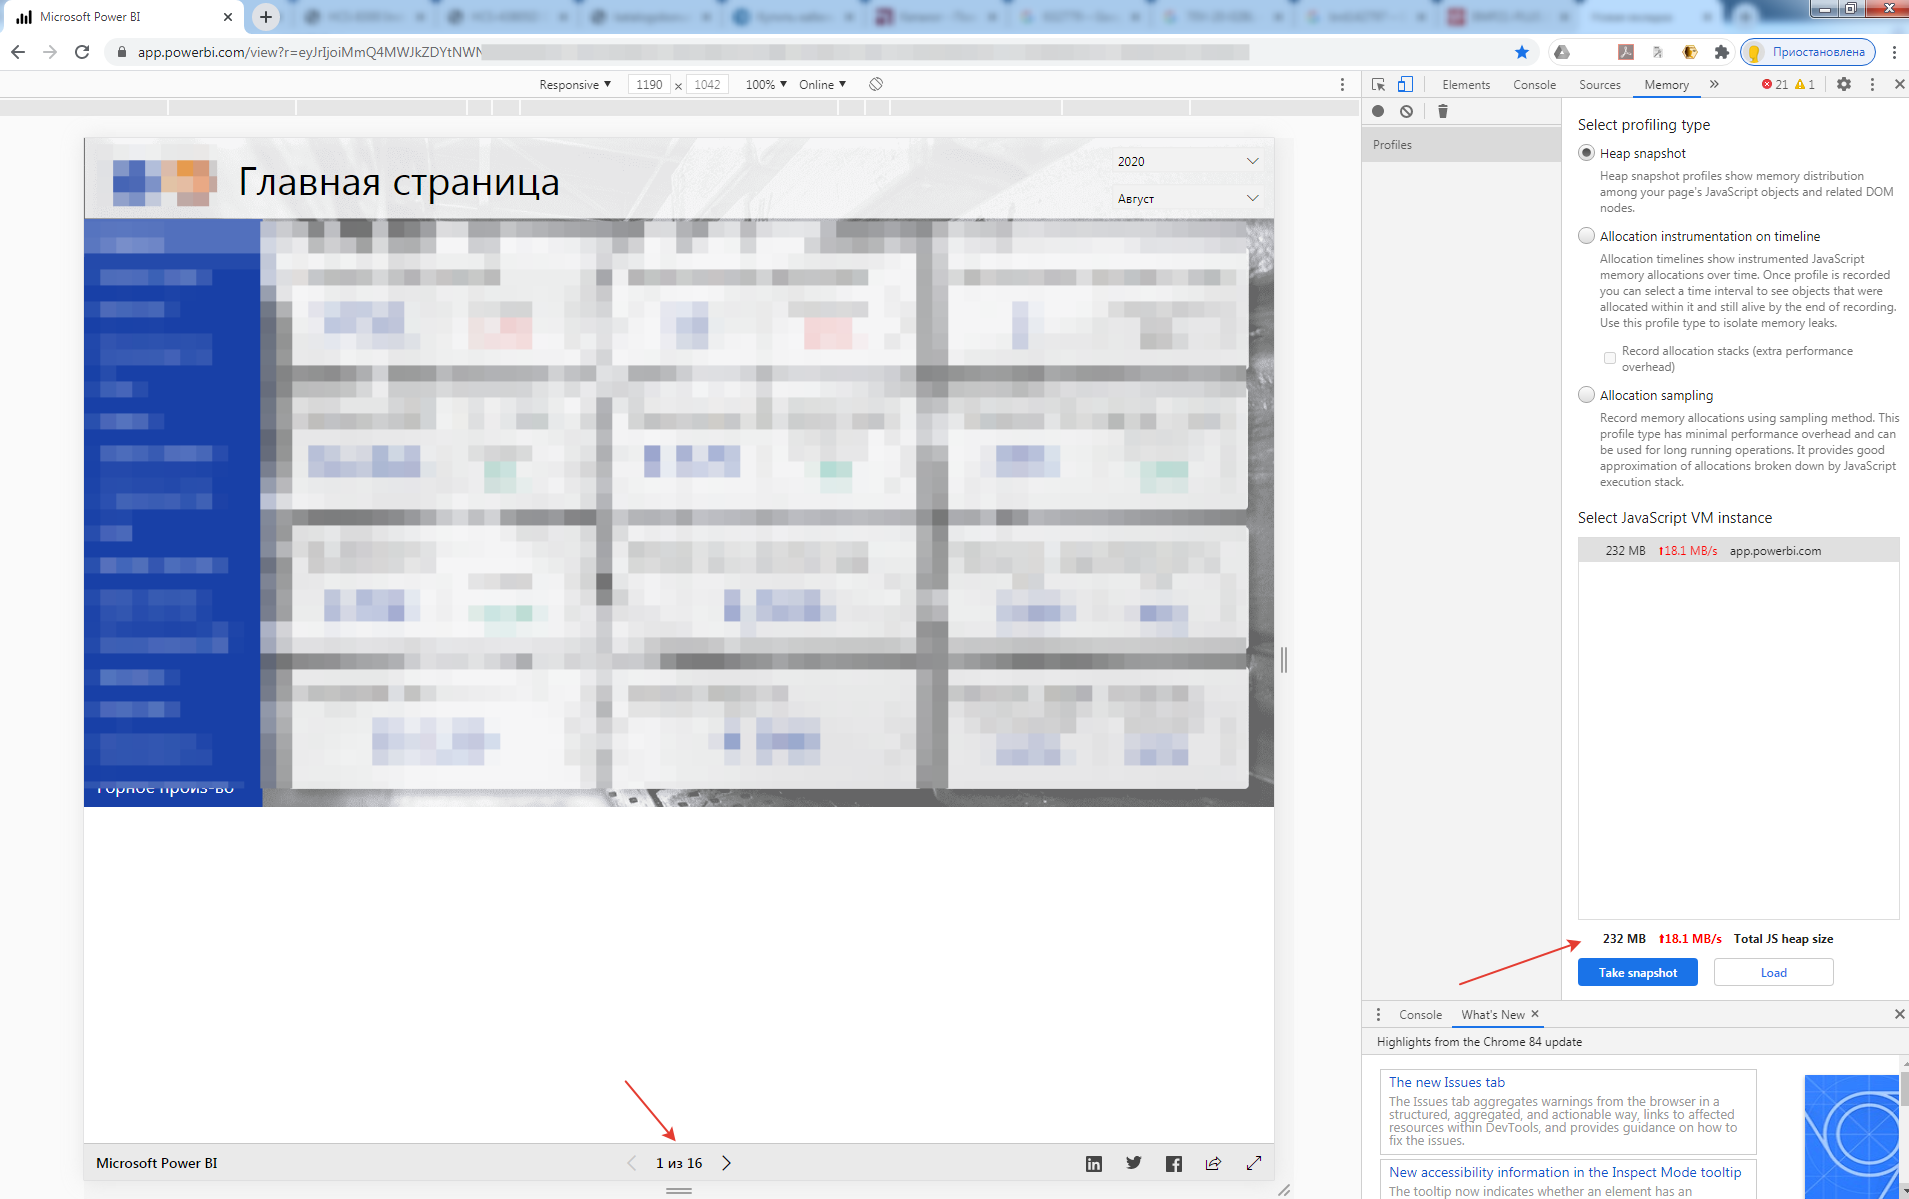Screen dimensions: 1909x1199
Task: Click the clear all profiles icon
Action: coord(1406,111)
